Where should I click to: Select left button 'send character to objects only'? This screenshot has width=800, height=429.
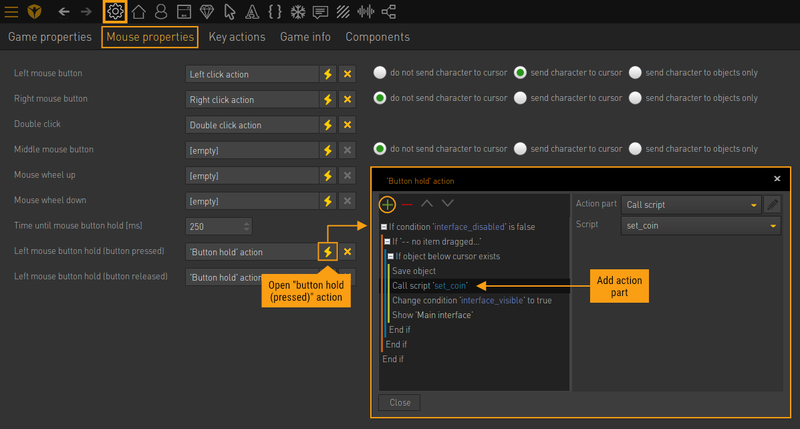click(635, 72)
